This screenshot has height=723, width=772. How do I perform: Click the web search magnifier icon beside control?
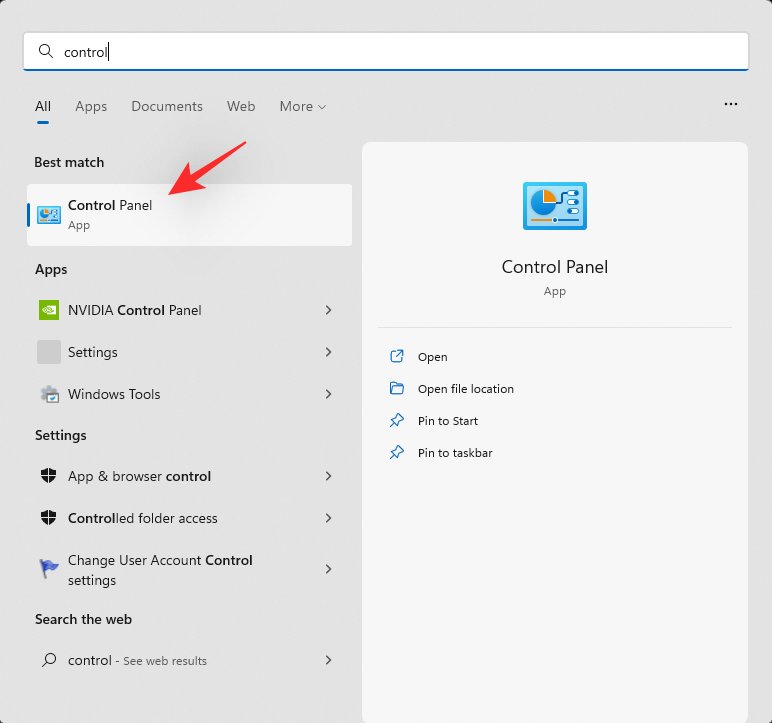pyautogui.click(x=49, y=660)
